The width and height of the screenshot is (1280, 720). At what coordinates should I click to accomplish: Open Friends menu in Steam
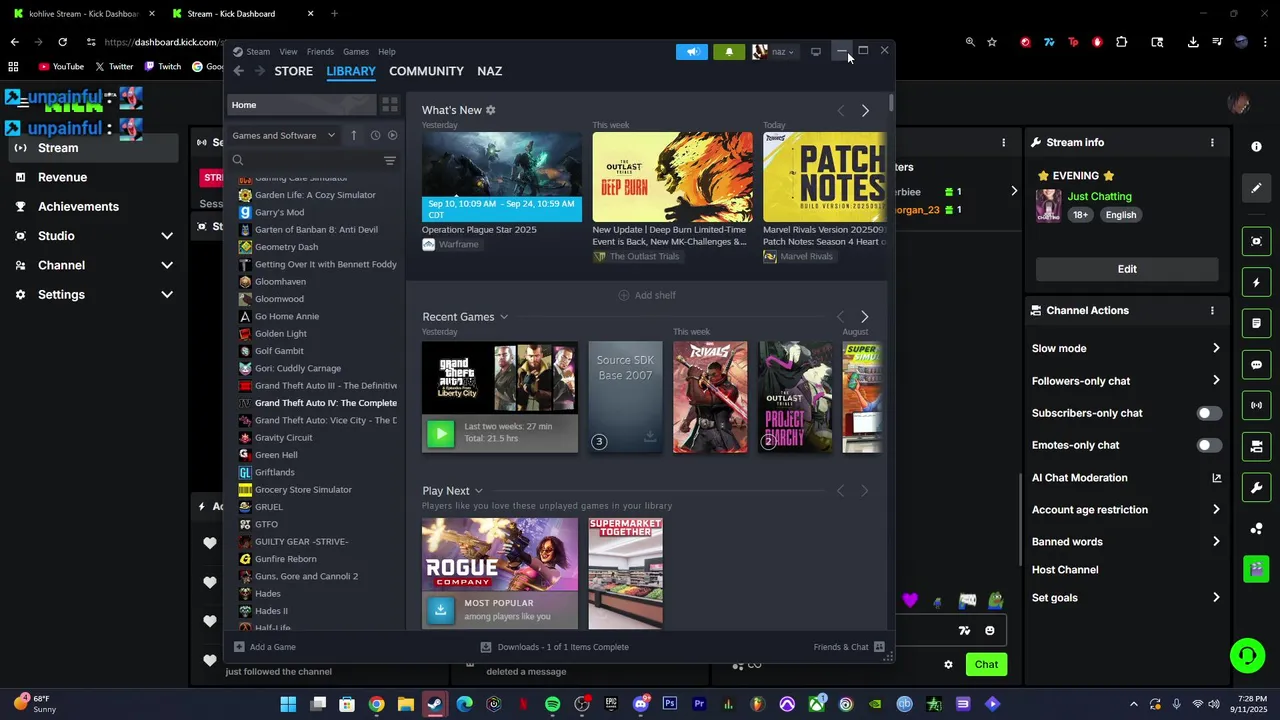(320, 52)
